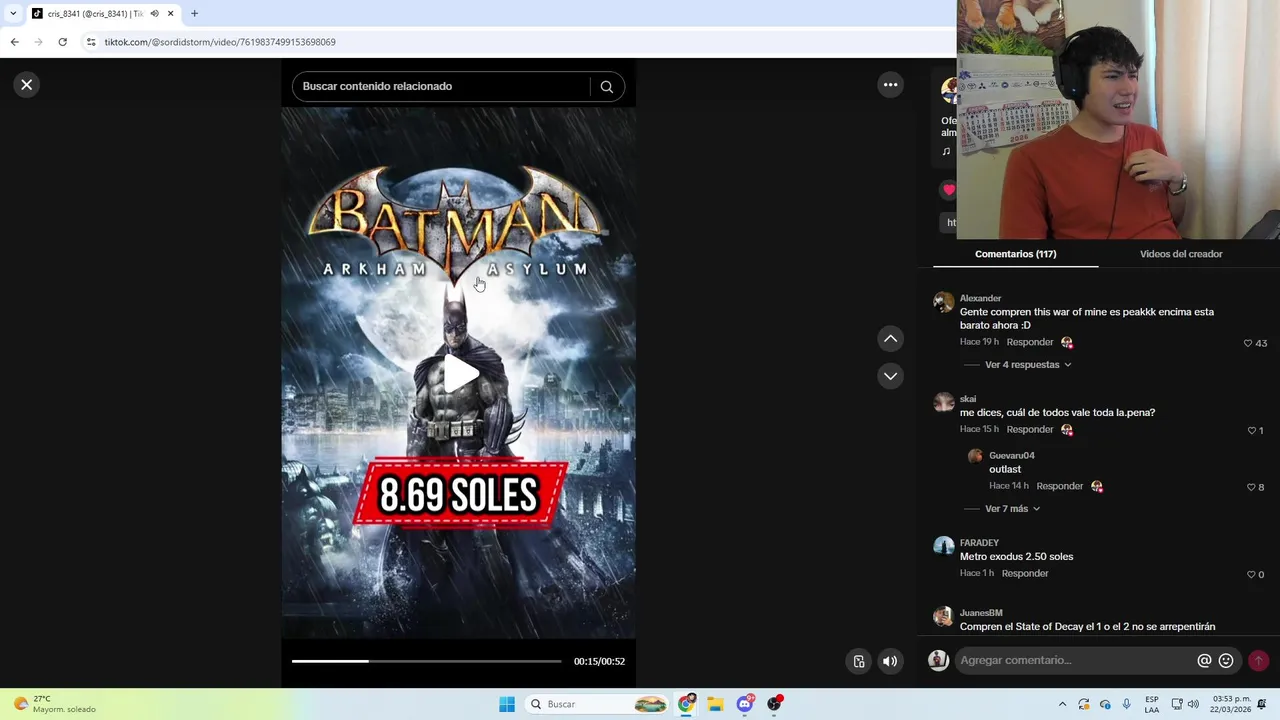
Task: Play the paused Batman Arkham Asylum video
Action: click(x=459, y=373)
